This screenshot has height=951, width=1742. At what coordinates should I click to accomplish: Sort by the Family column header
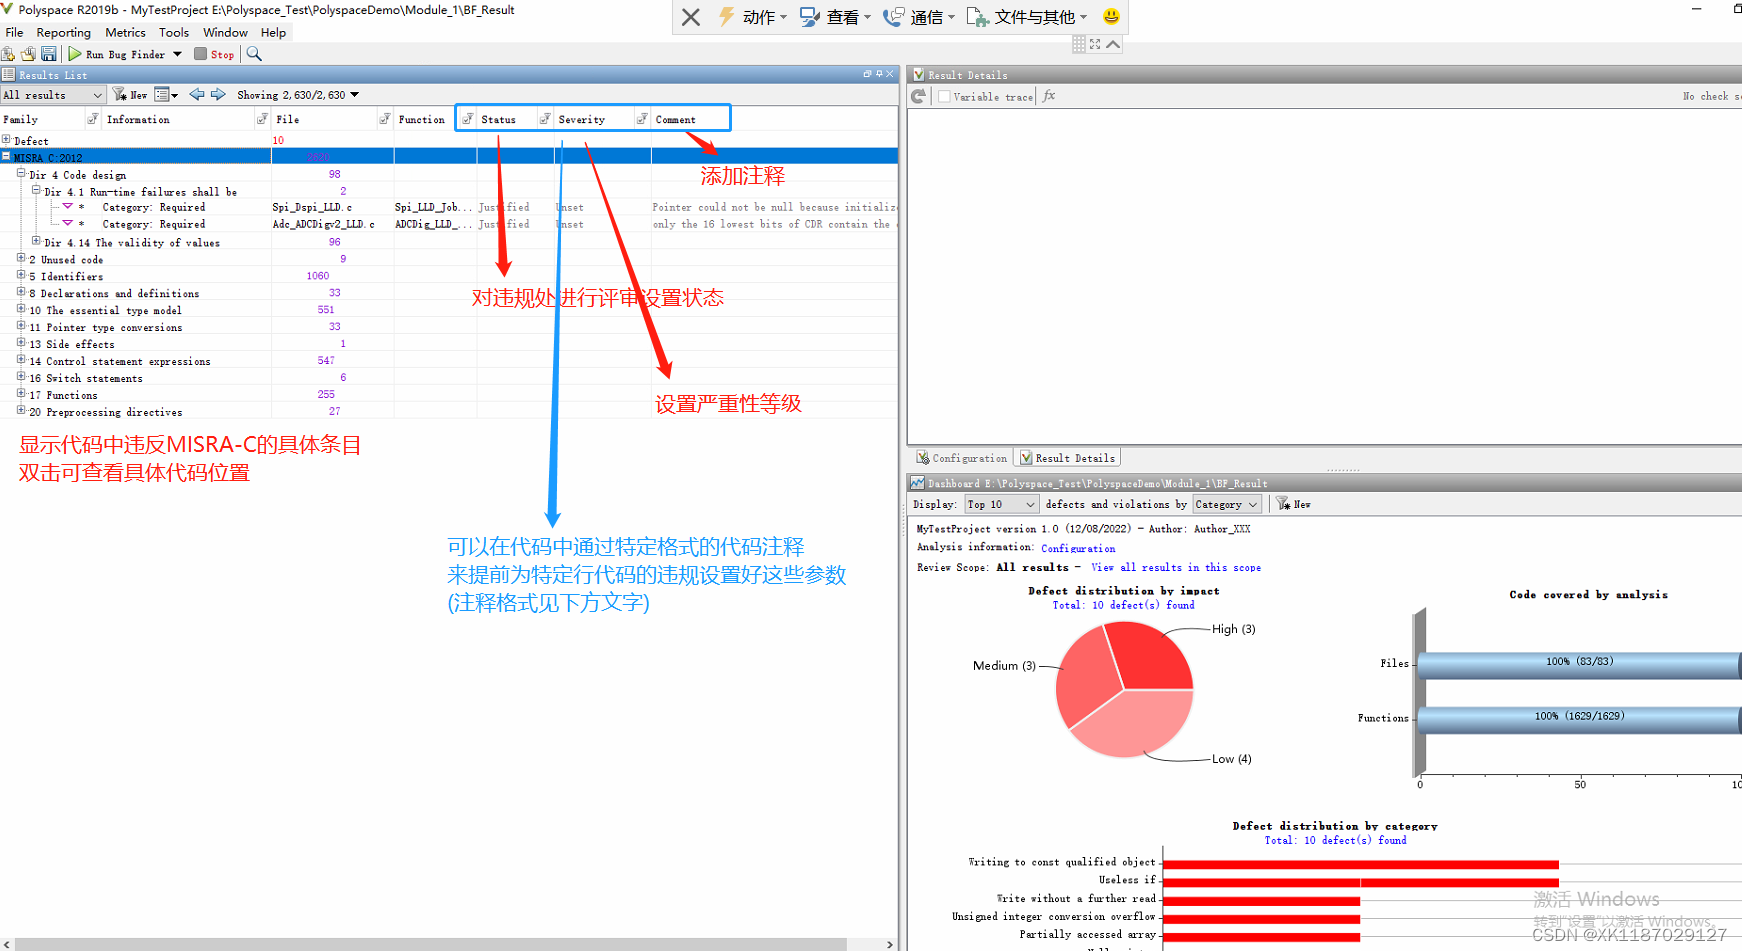pos(21,119)
